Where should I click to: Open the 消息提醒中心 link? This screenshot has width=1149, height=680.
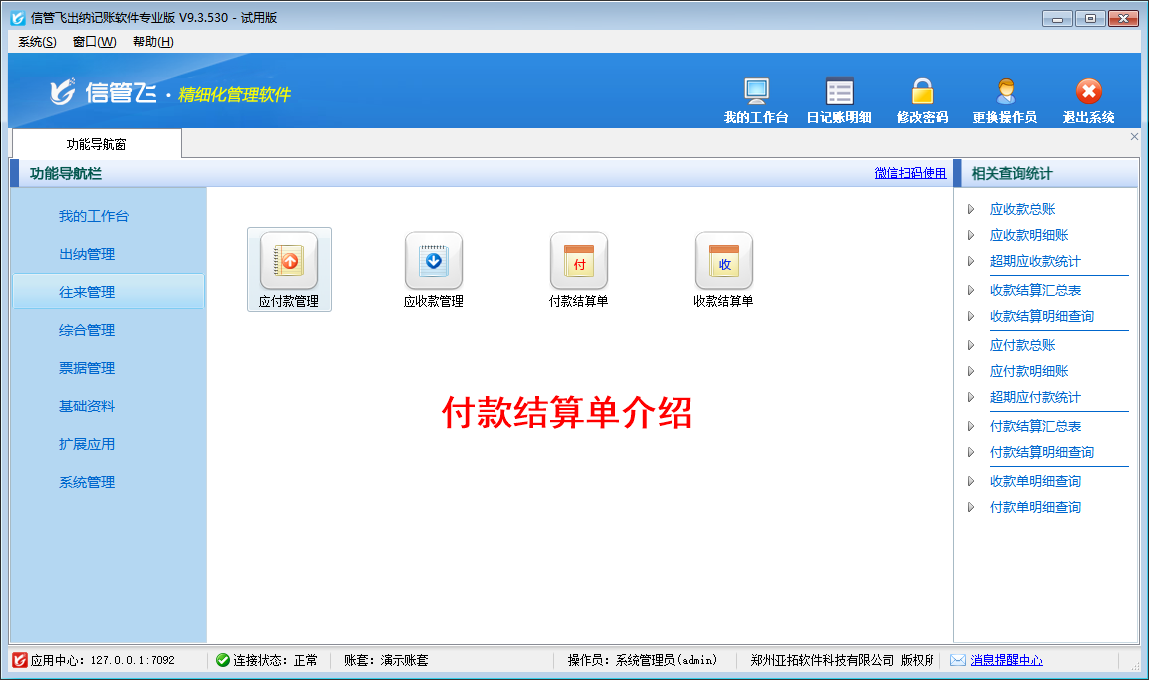point(1006,661)
